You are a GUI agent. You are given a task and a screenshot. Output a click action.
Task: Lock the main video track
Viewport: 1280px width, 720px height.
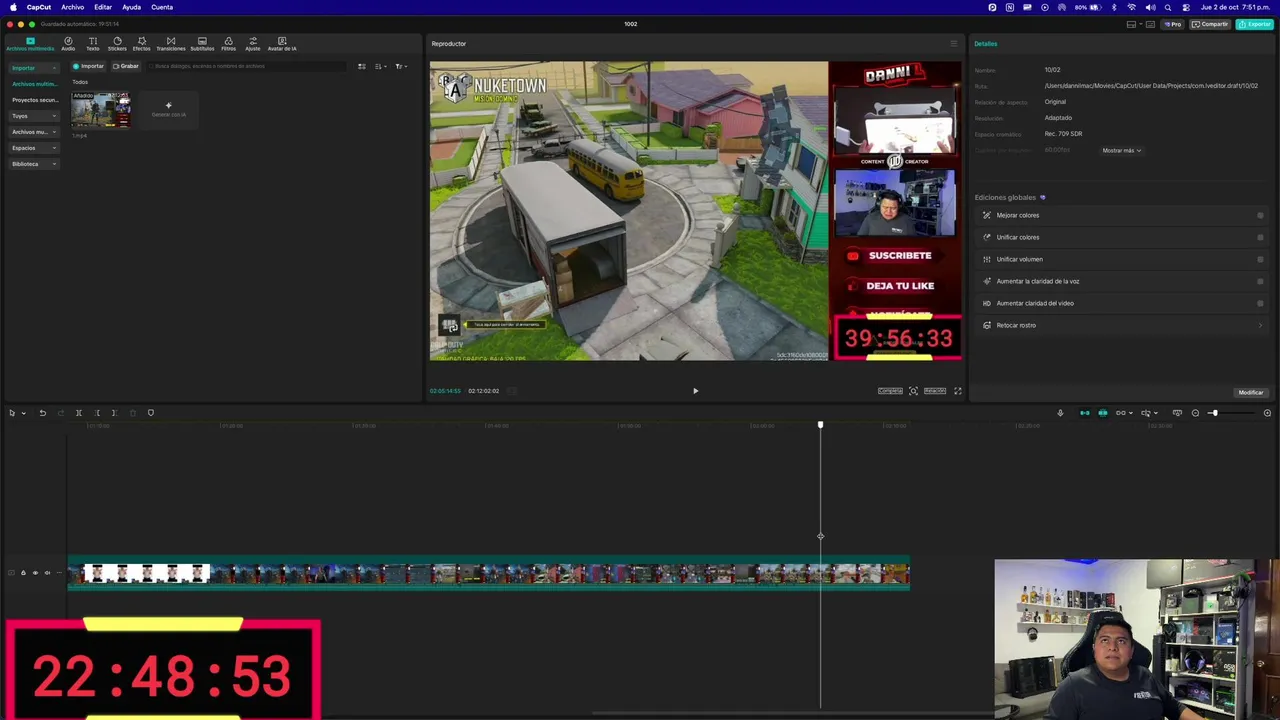point(23,573)
